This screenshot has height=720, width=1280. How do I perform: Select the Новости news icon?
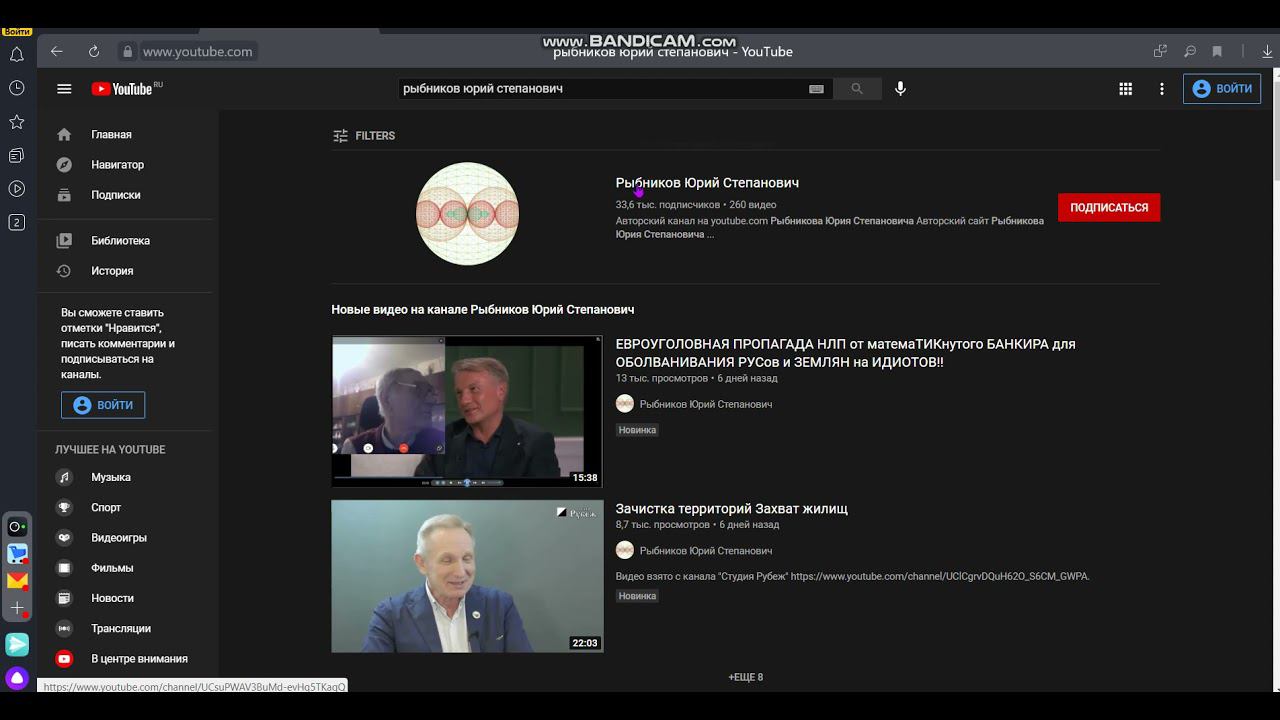64,598
